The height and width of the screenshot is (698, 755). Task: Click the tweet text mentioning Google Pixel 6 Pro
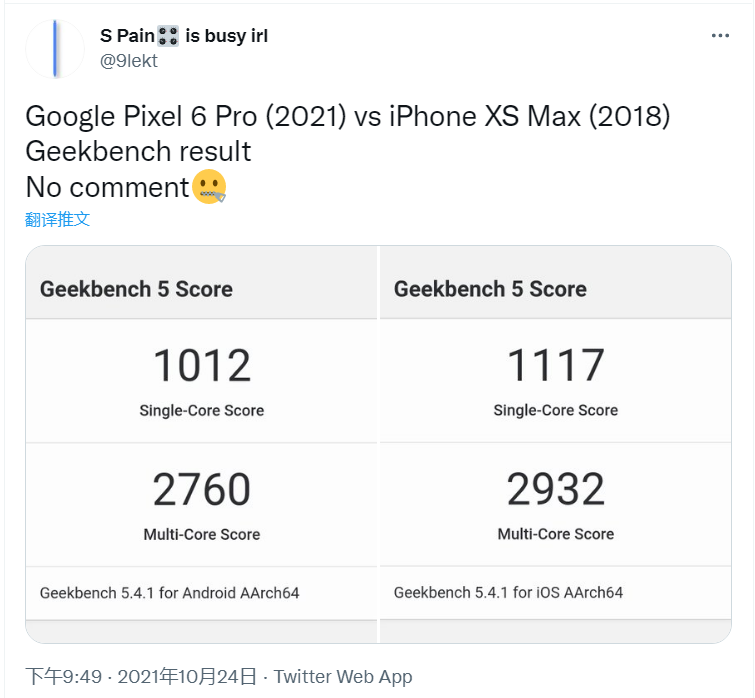pos(347,116)
